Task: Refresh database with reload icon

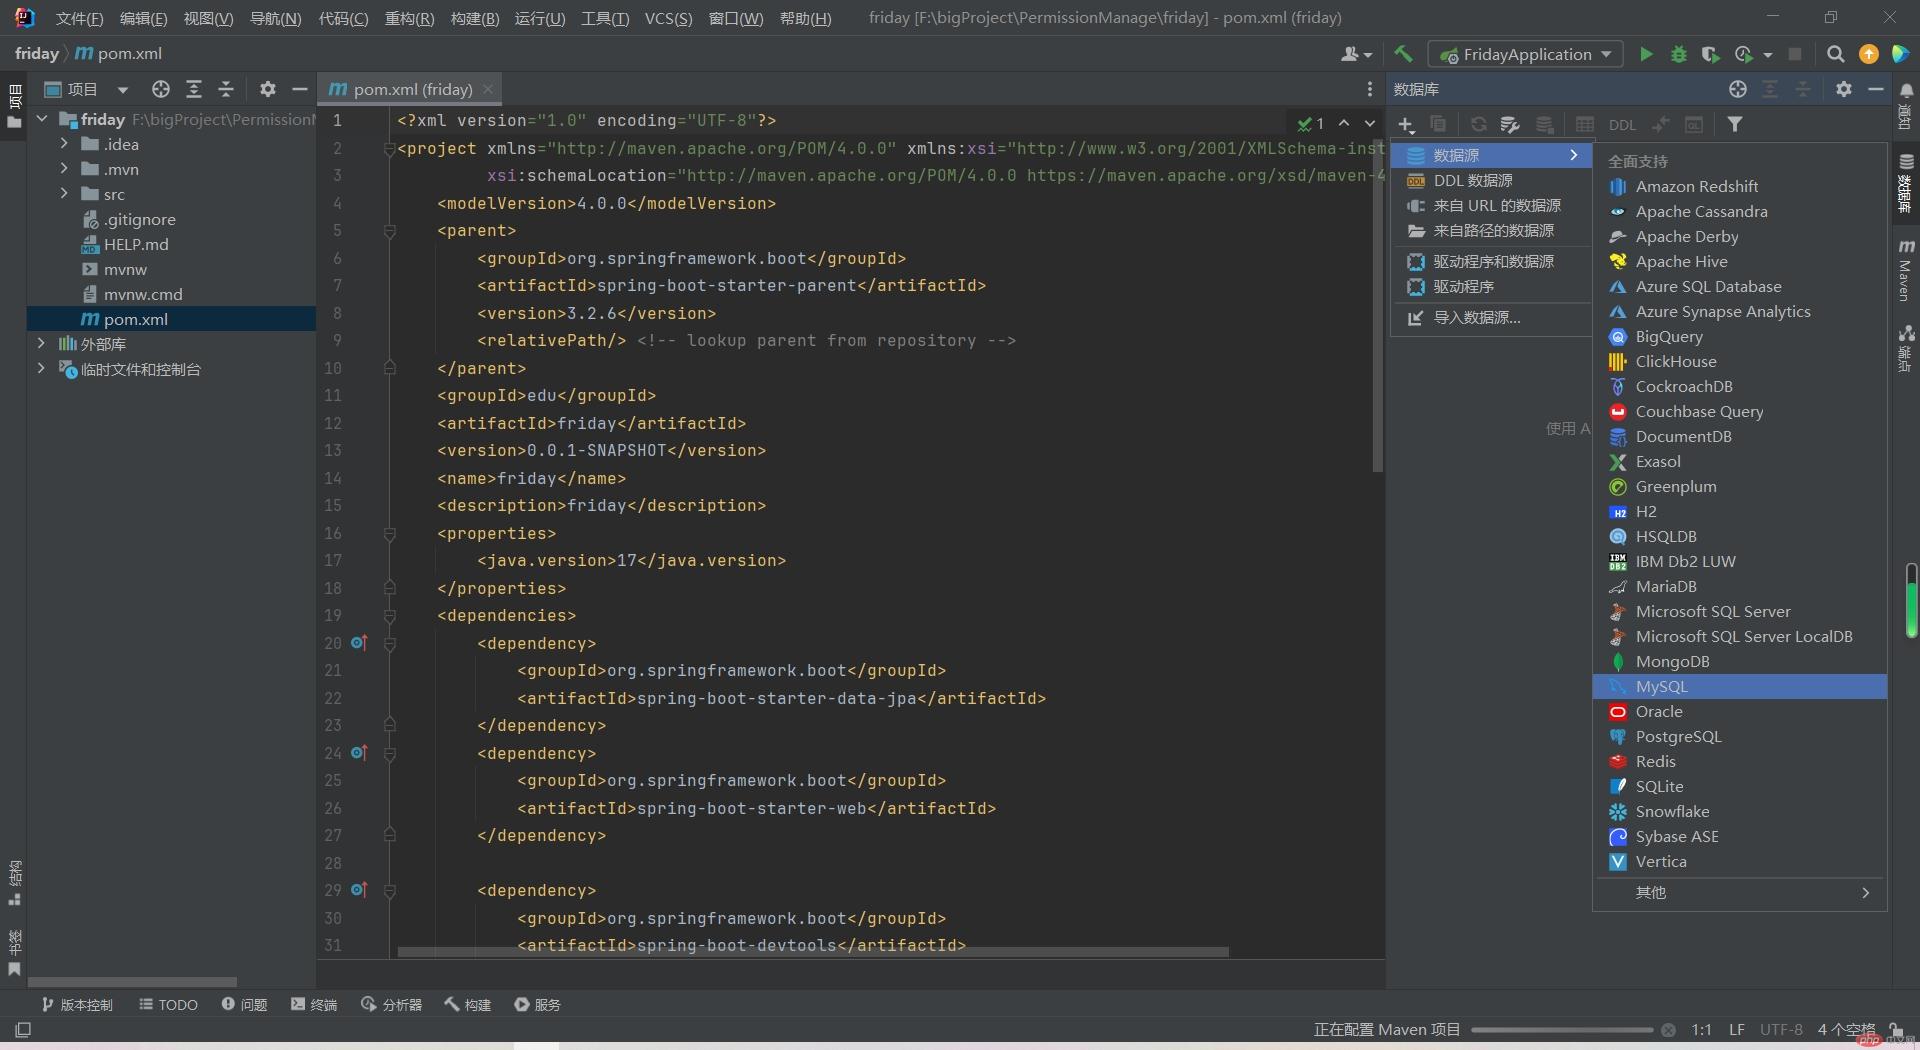Action: 1478,125
